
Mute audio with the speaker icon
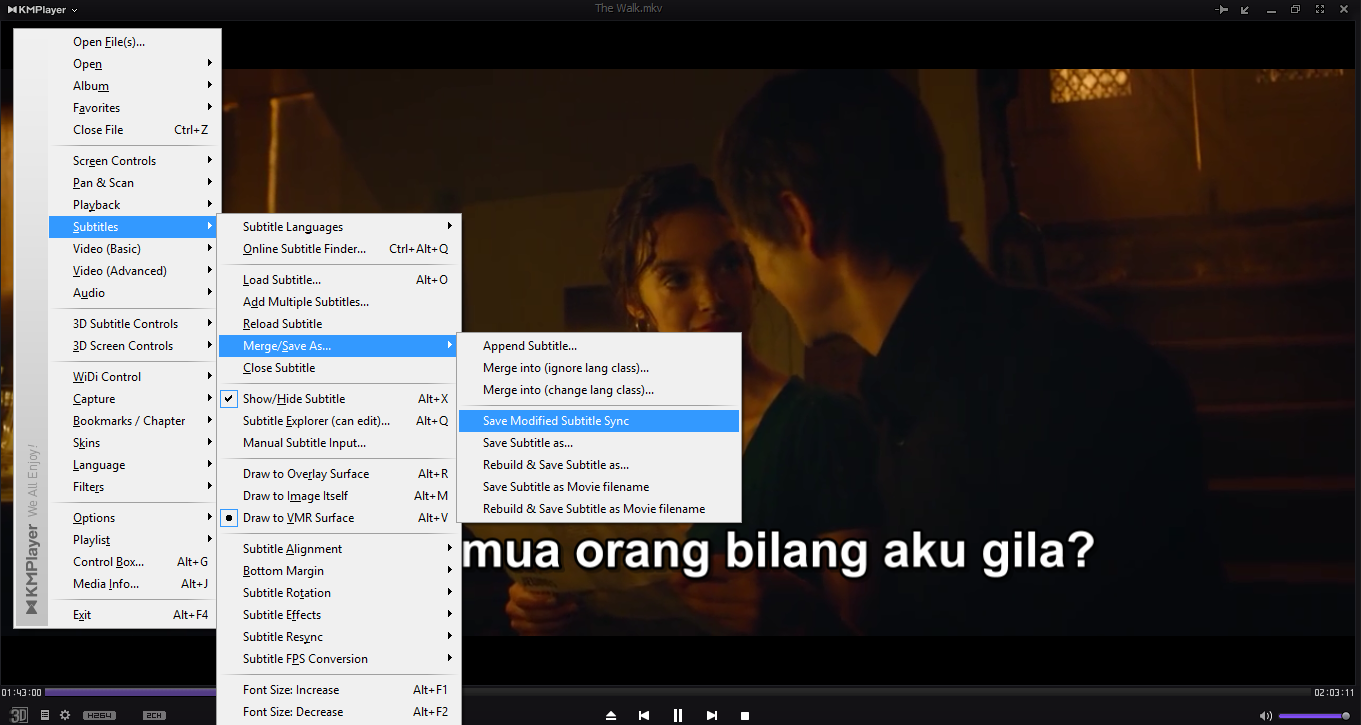click(1266, 715)
